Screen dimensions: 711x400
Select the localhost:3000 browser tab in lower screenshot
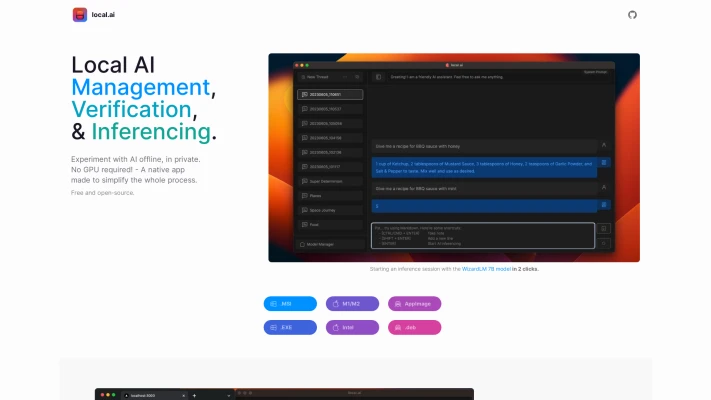[x=154, y=395]
